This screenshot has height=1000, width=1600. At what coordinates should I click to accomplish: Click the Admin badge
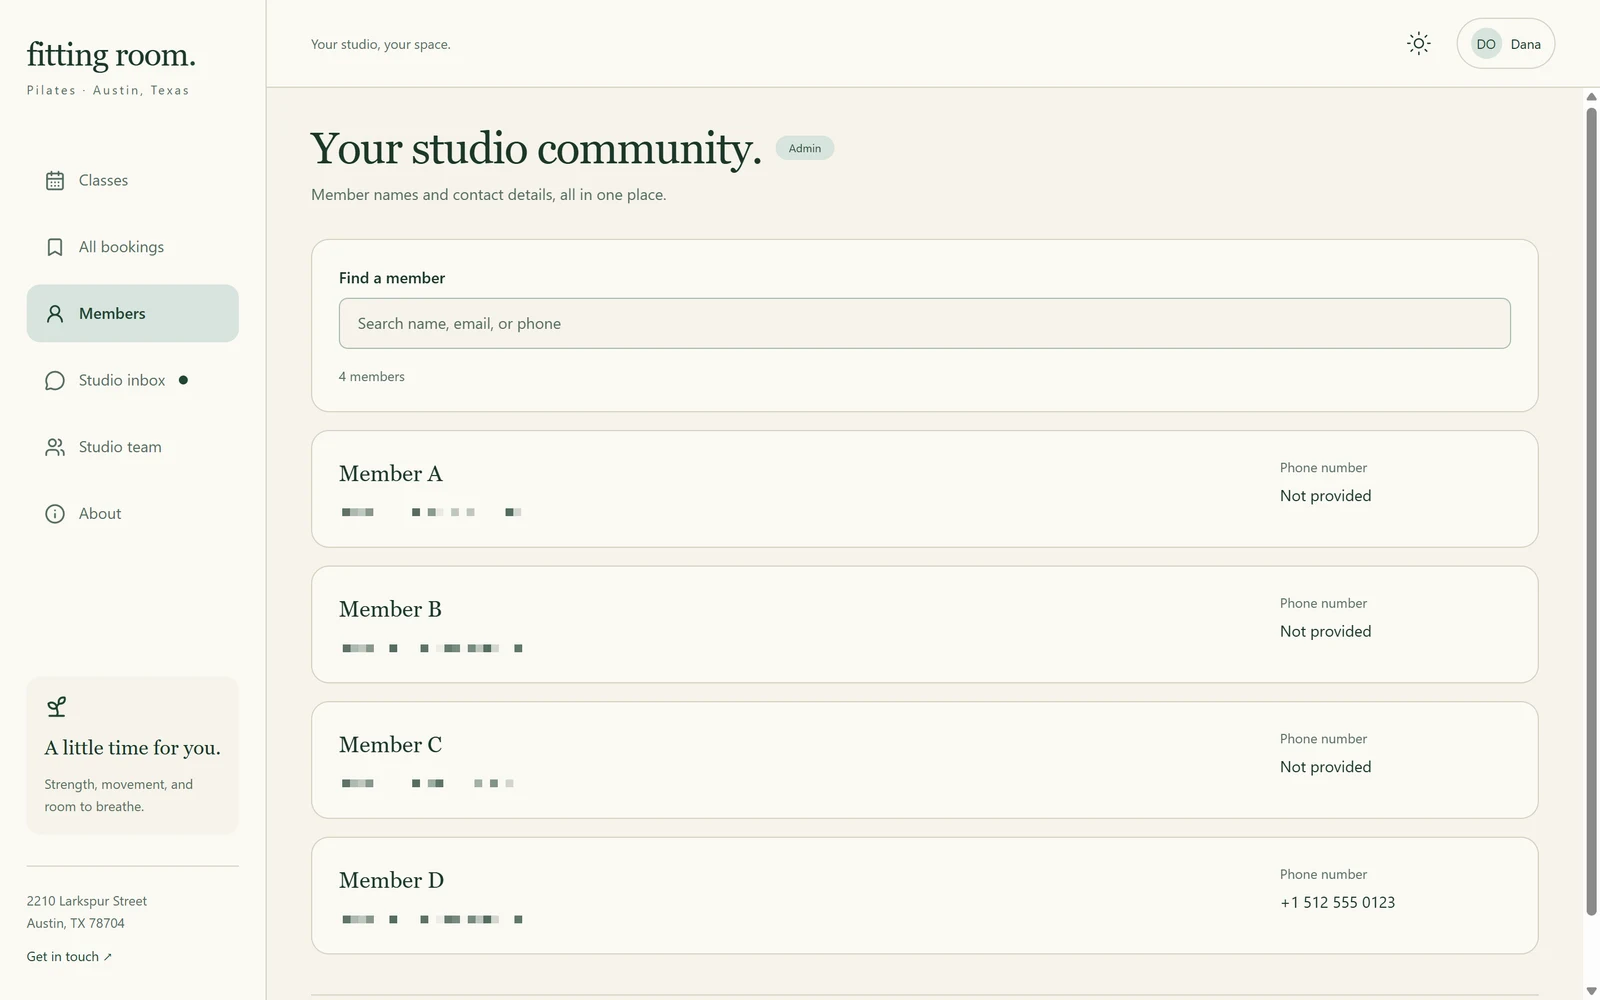pos(805,148)
